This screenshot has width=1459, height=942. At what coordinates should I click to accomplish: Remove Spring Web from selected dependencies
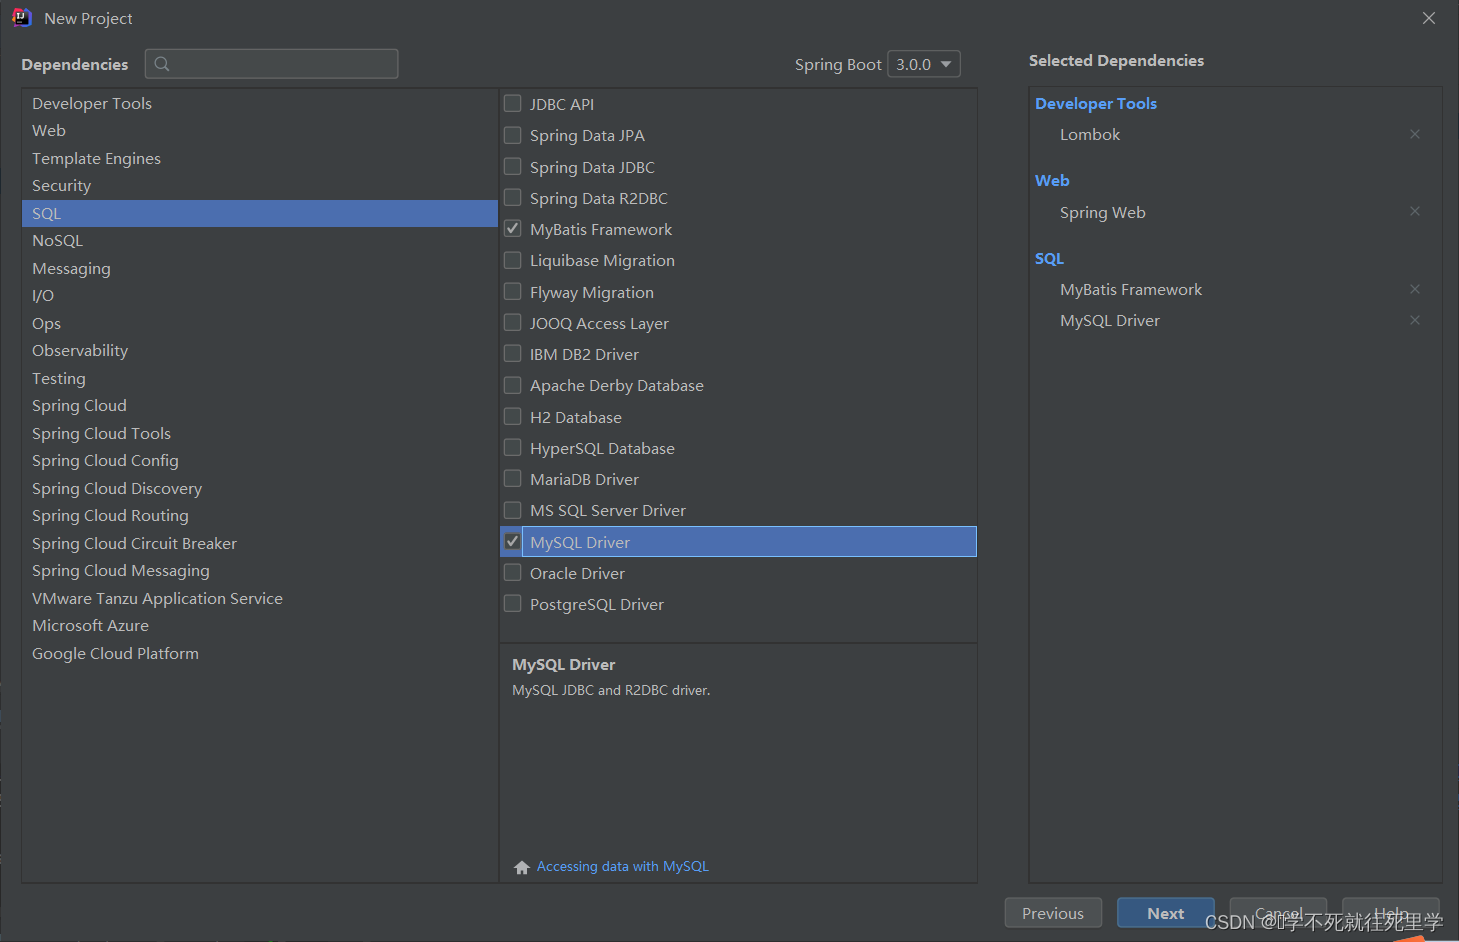point(1414,211)
